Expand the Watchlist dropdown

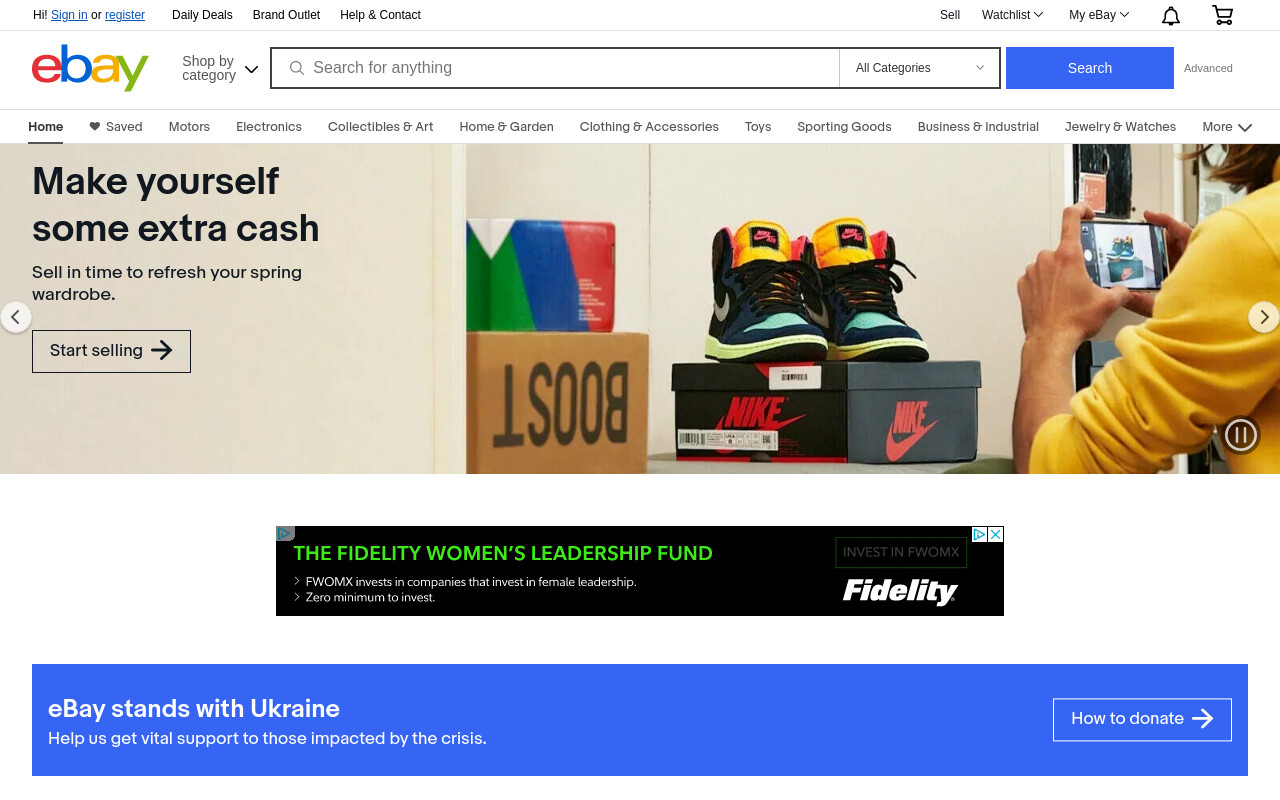[x=1012, y=15]
